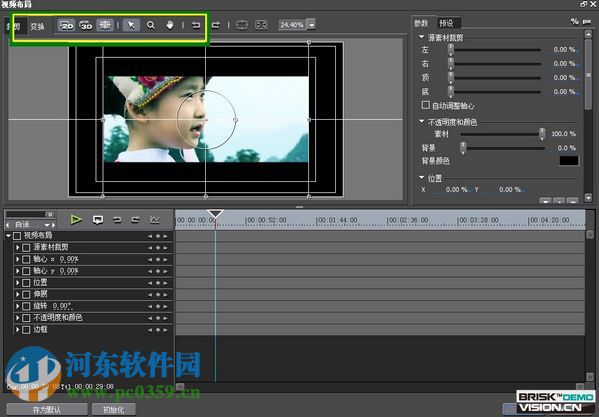This screenshot has height=417, width=599.
Task: Switch to 2D layout mode
Action: (x=66, y=25)
